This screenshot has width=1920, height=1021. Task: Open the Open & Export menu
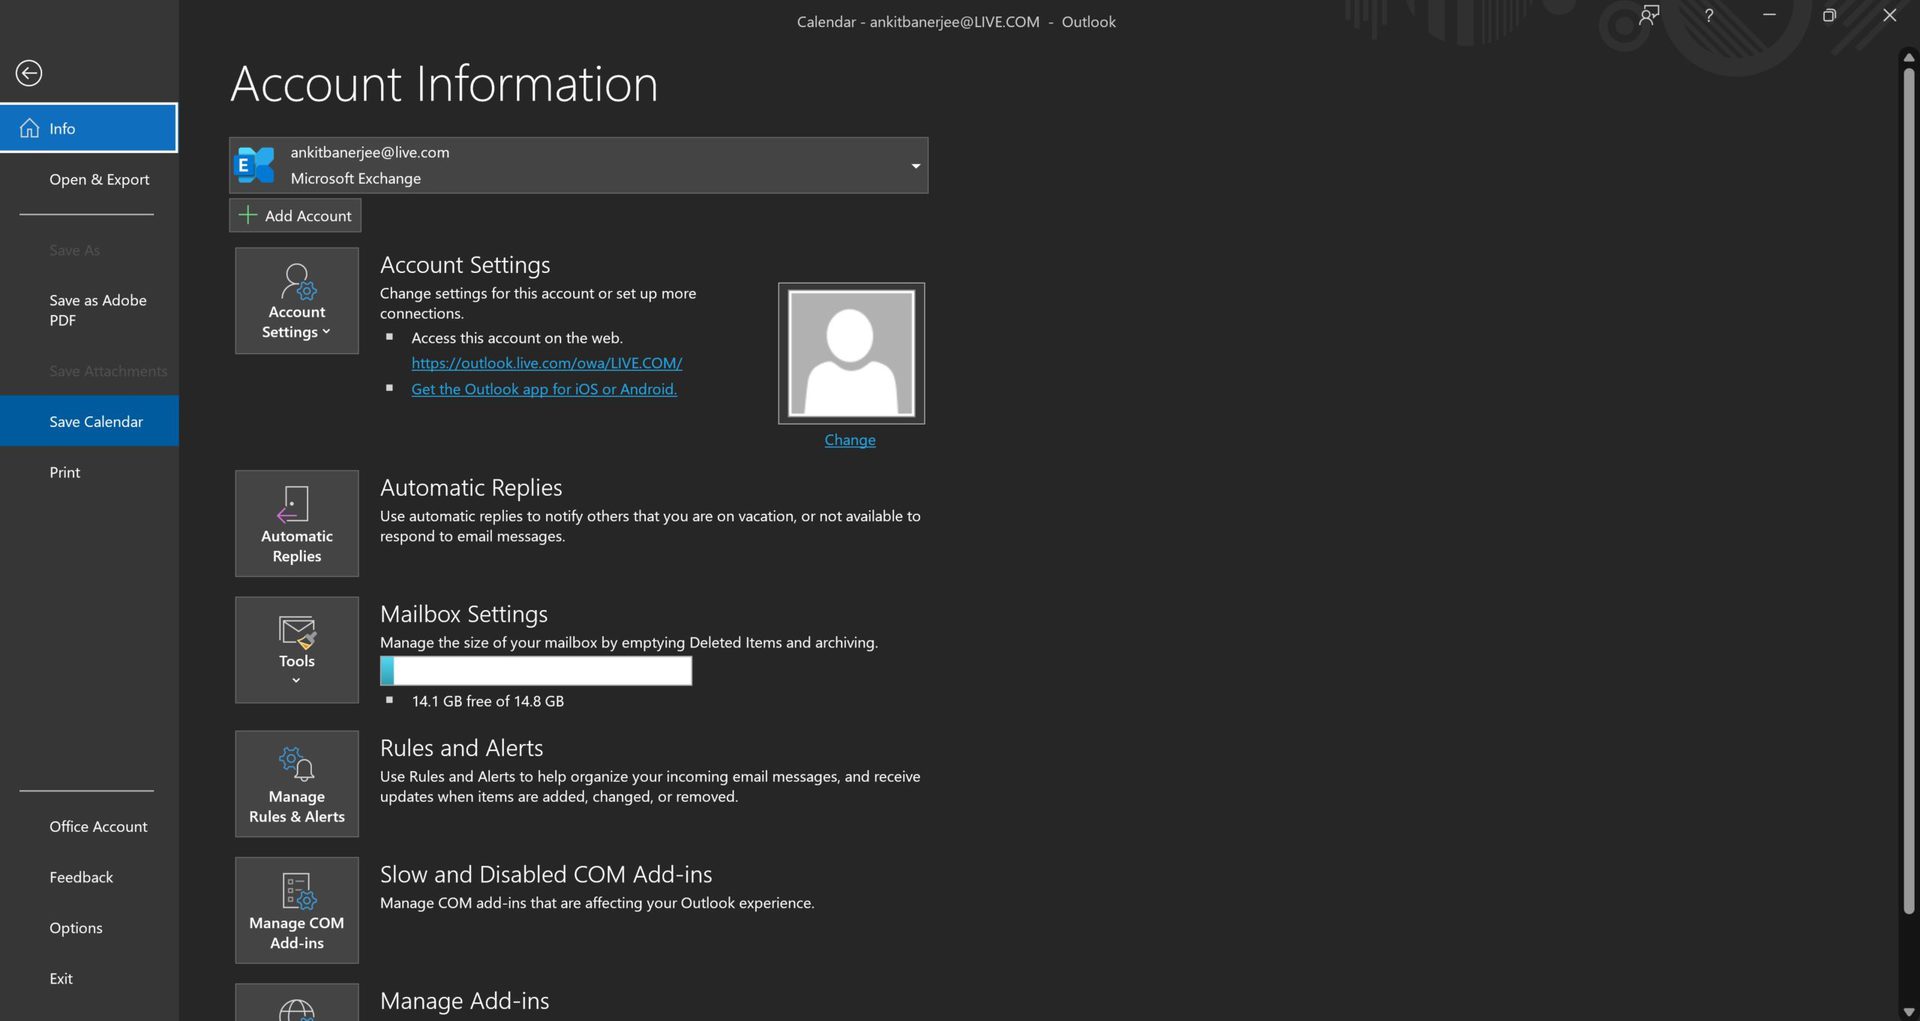99,180
